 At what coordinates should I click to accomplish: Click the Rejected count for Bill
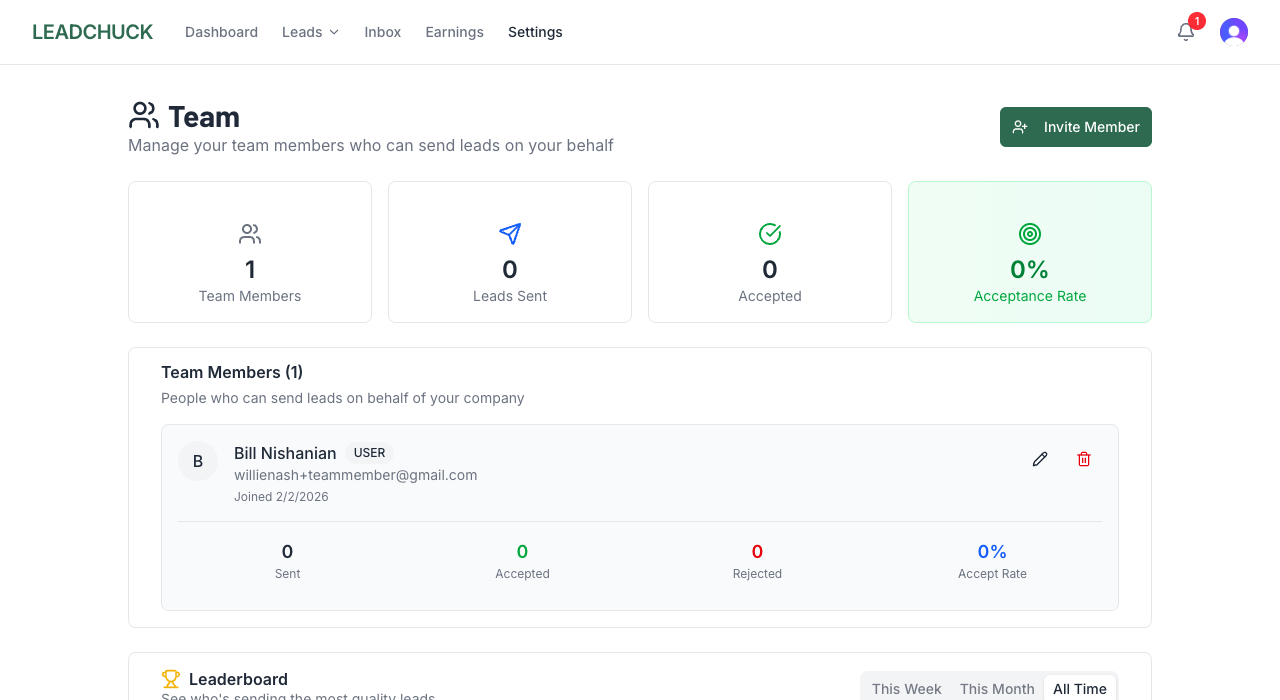tap(757, 552)
